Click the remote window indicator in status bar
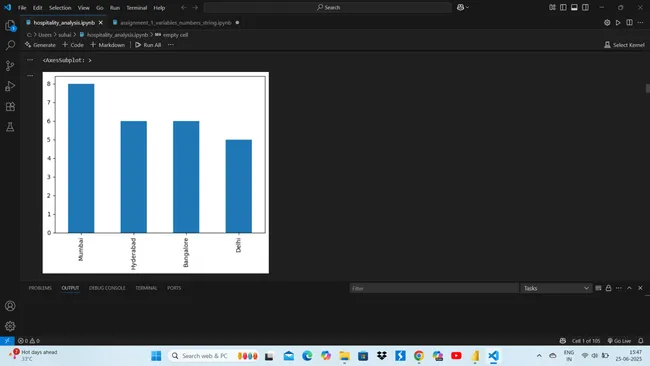Screen dimensions: 650x366 click(x=7, y=341)
